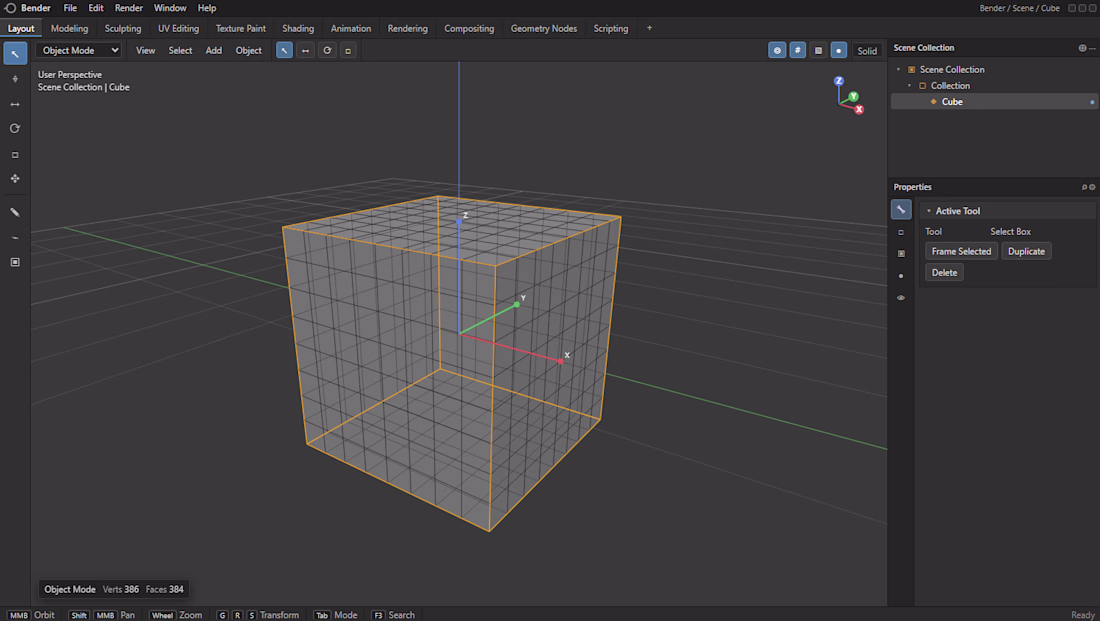
Task: Collapse the Scene Collection tree arrow
Action: pyautogui.click(x=898, y=69)
